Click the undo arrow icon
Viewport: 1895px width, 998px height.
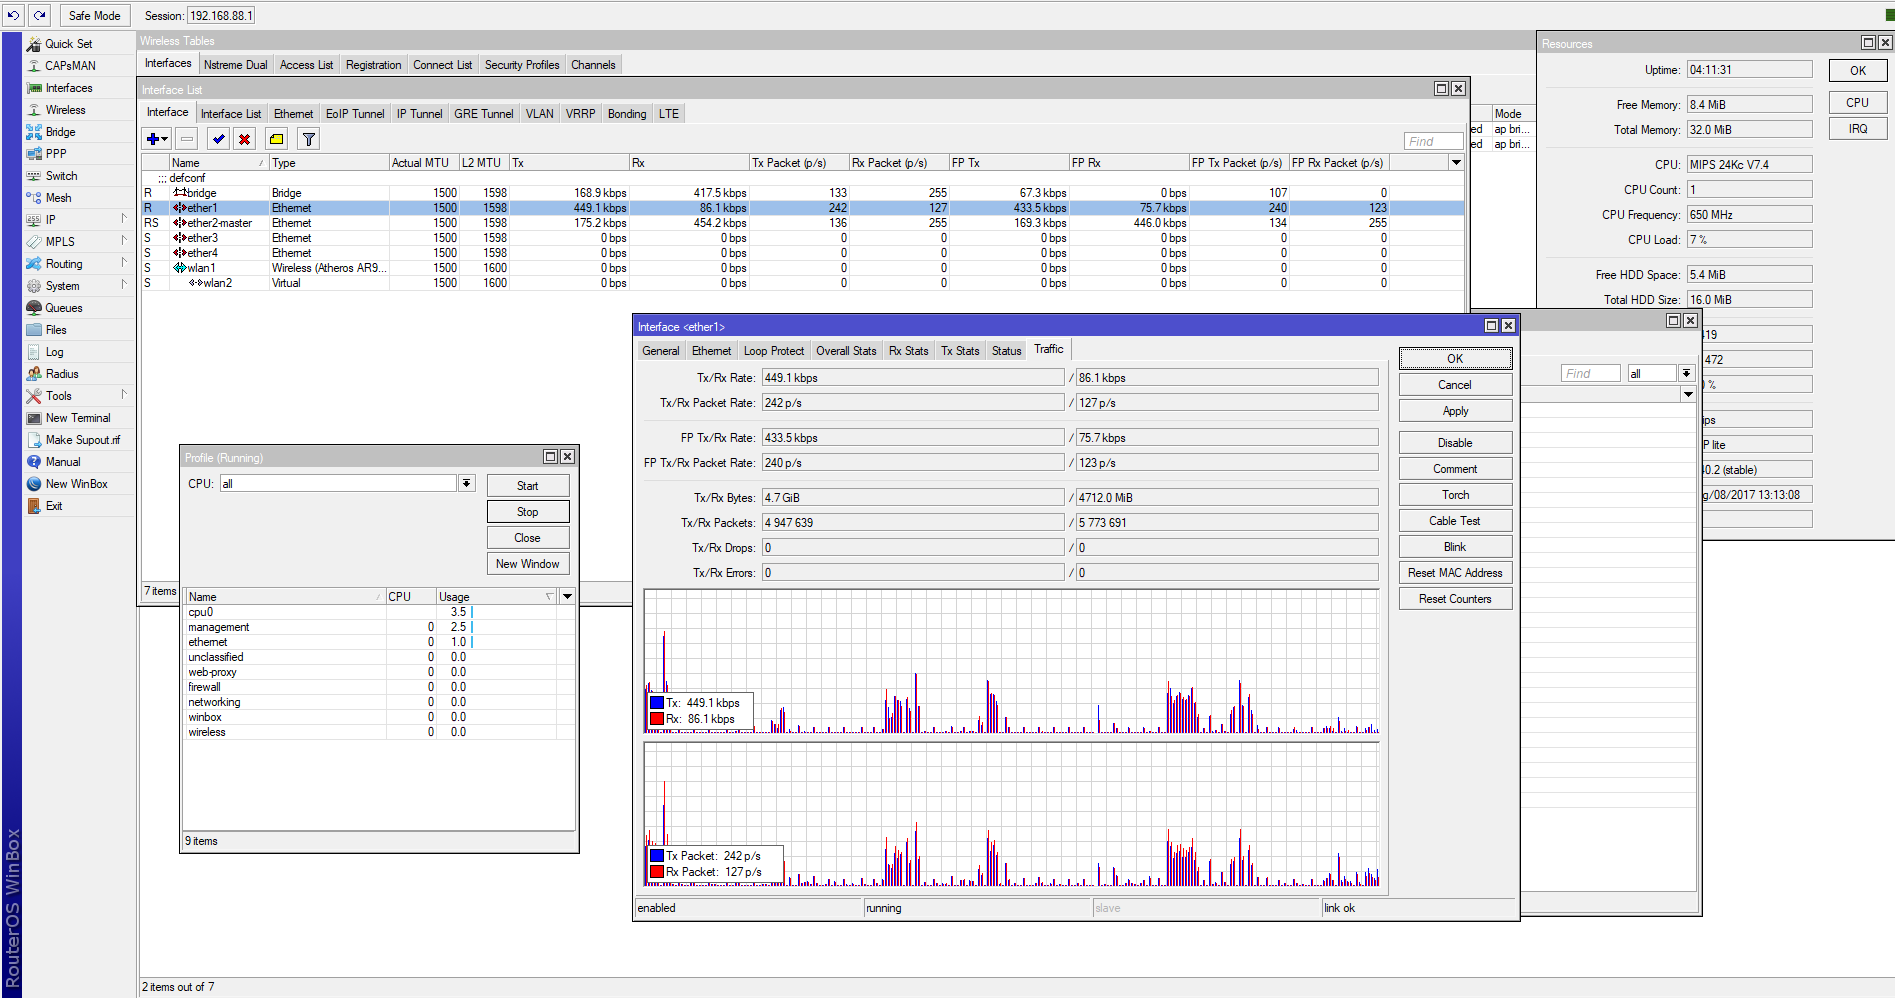[14, 15]
